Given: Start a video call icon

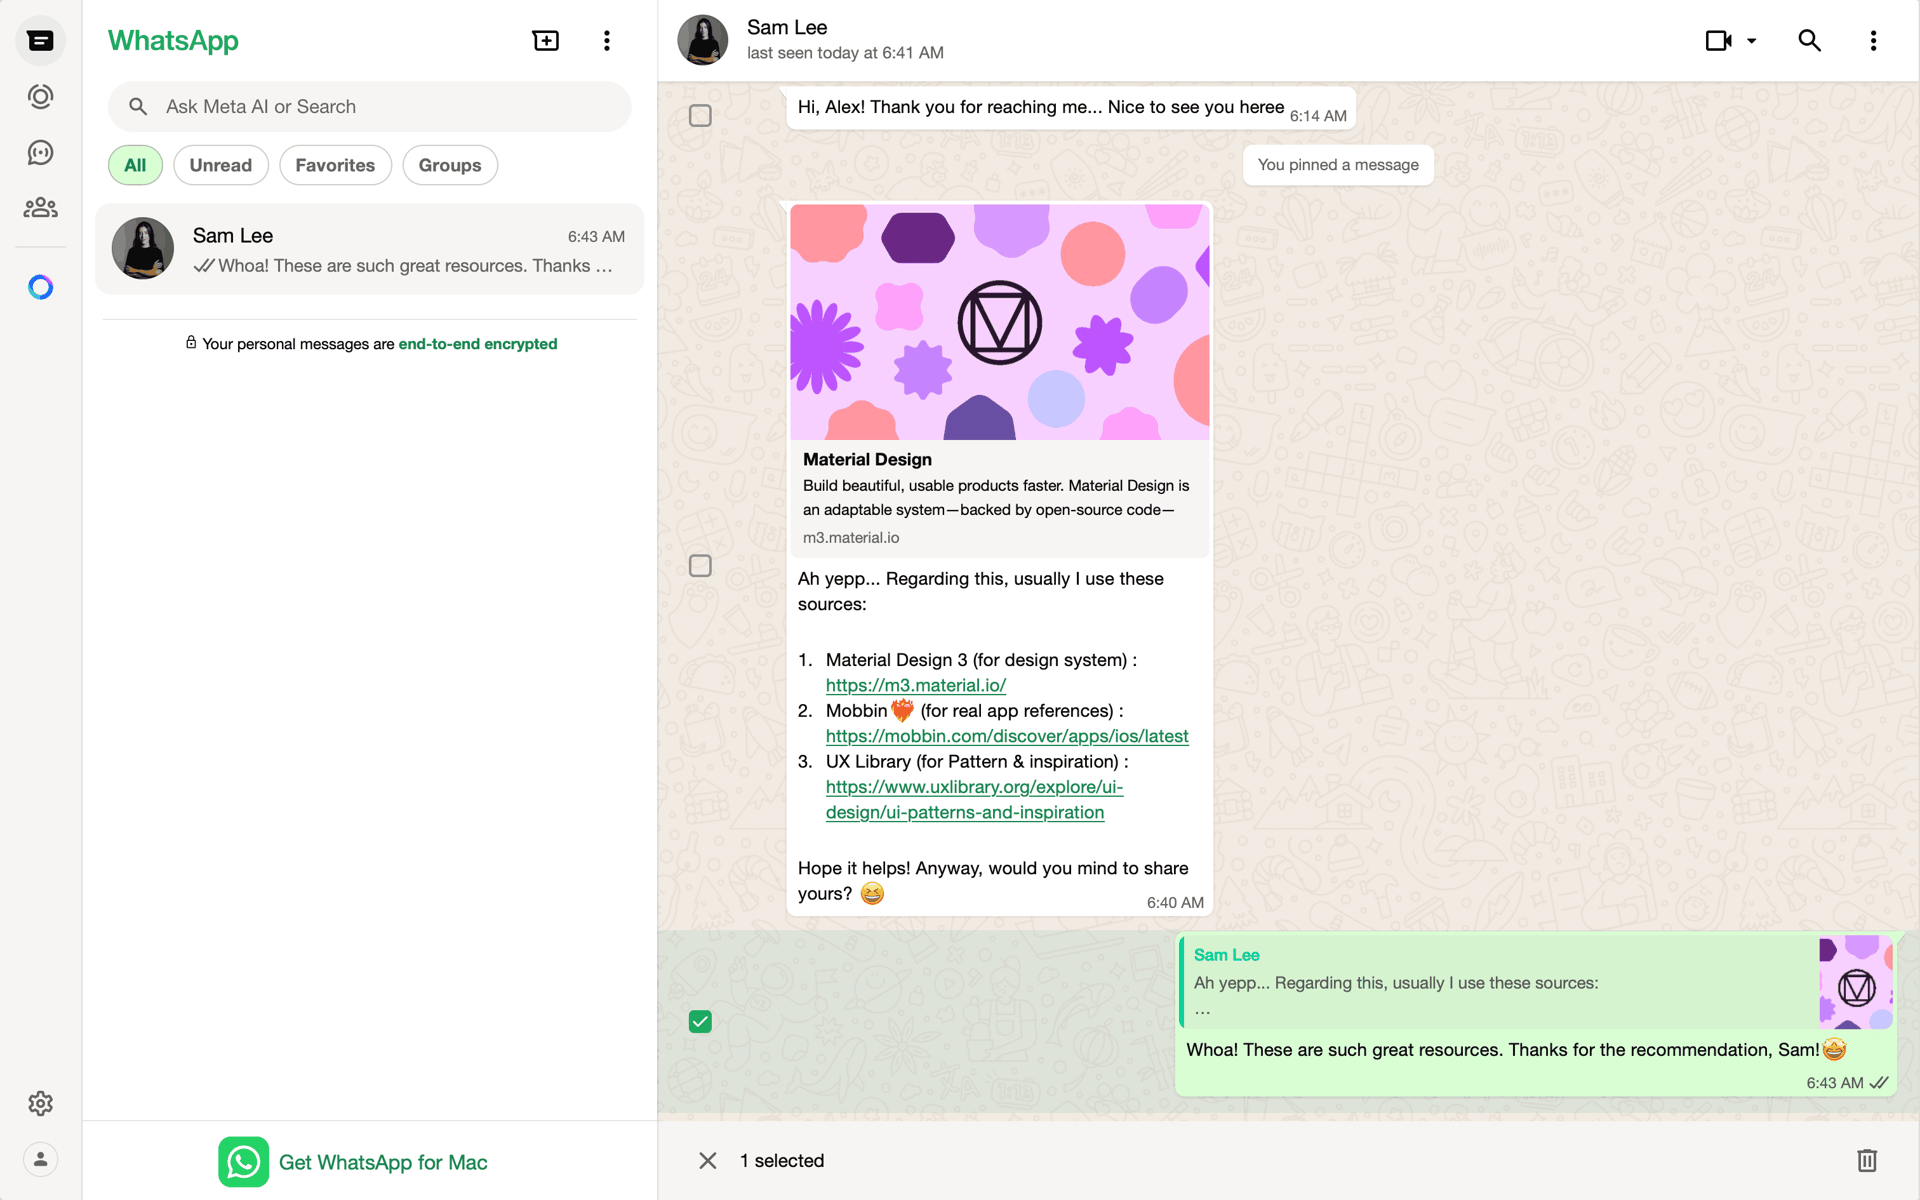Looking at the screenshot, I should (1718, 41).
